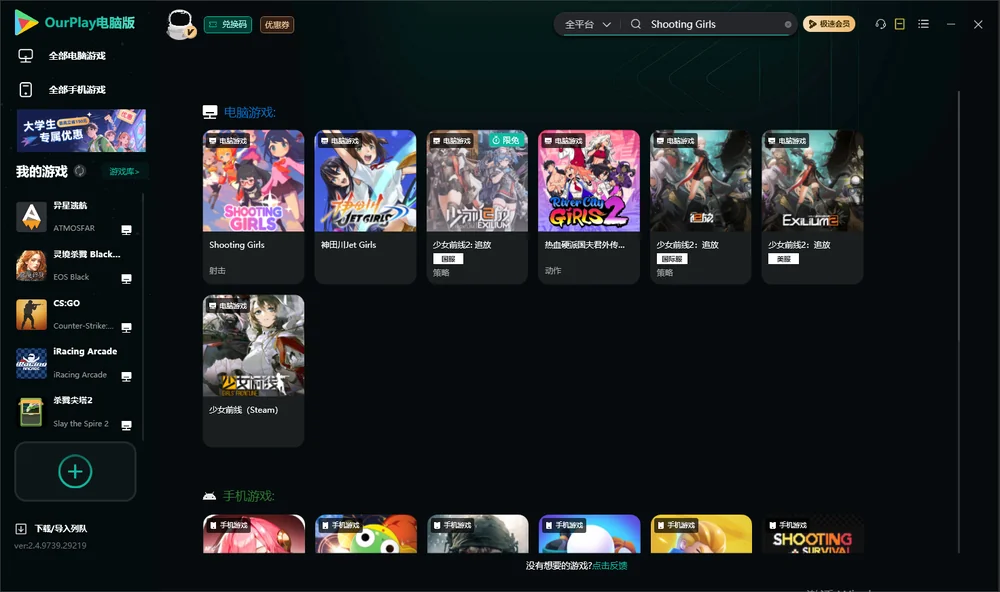The height and width of the screenshot is (592, 1000).
Task: Click the search magnifier icon
Action: coord(636,24)
